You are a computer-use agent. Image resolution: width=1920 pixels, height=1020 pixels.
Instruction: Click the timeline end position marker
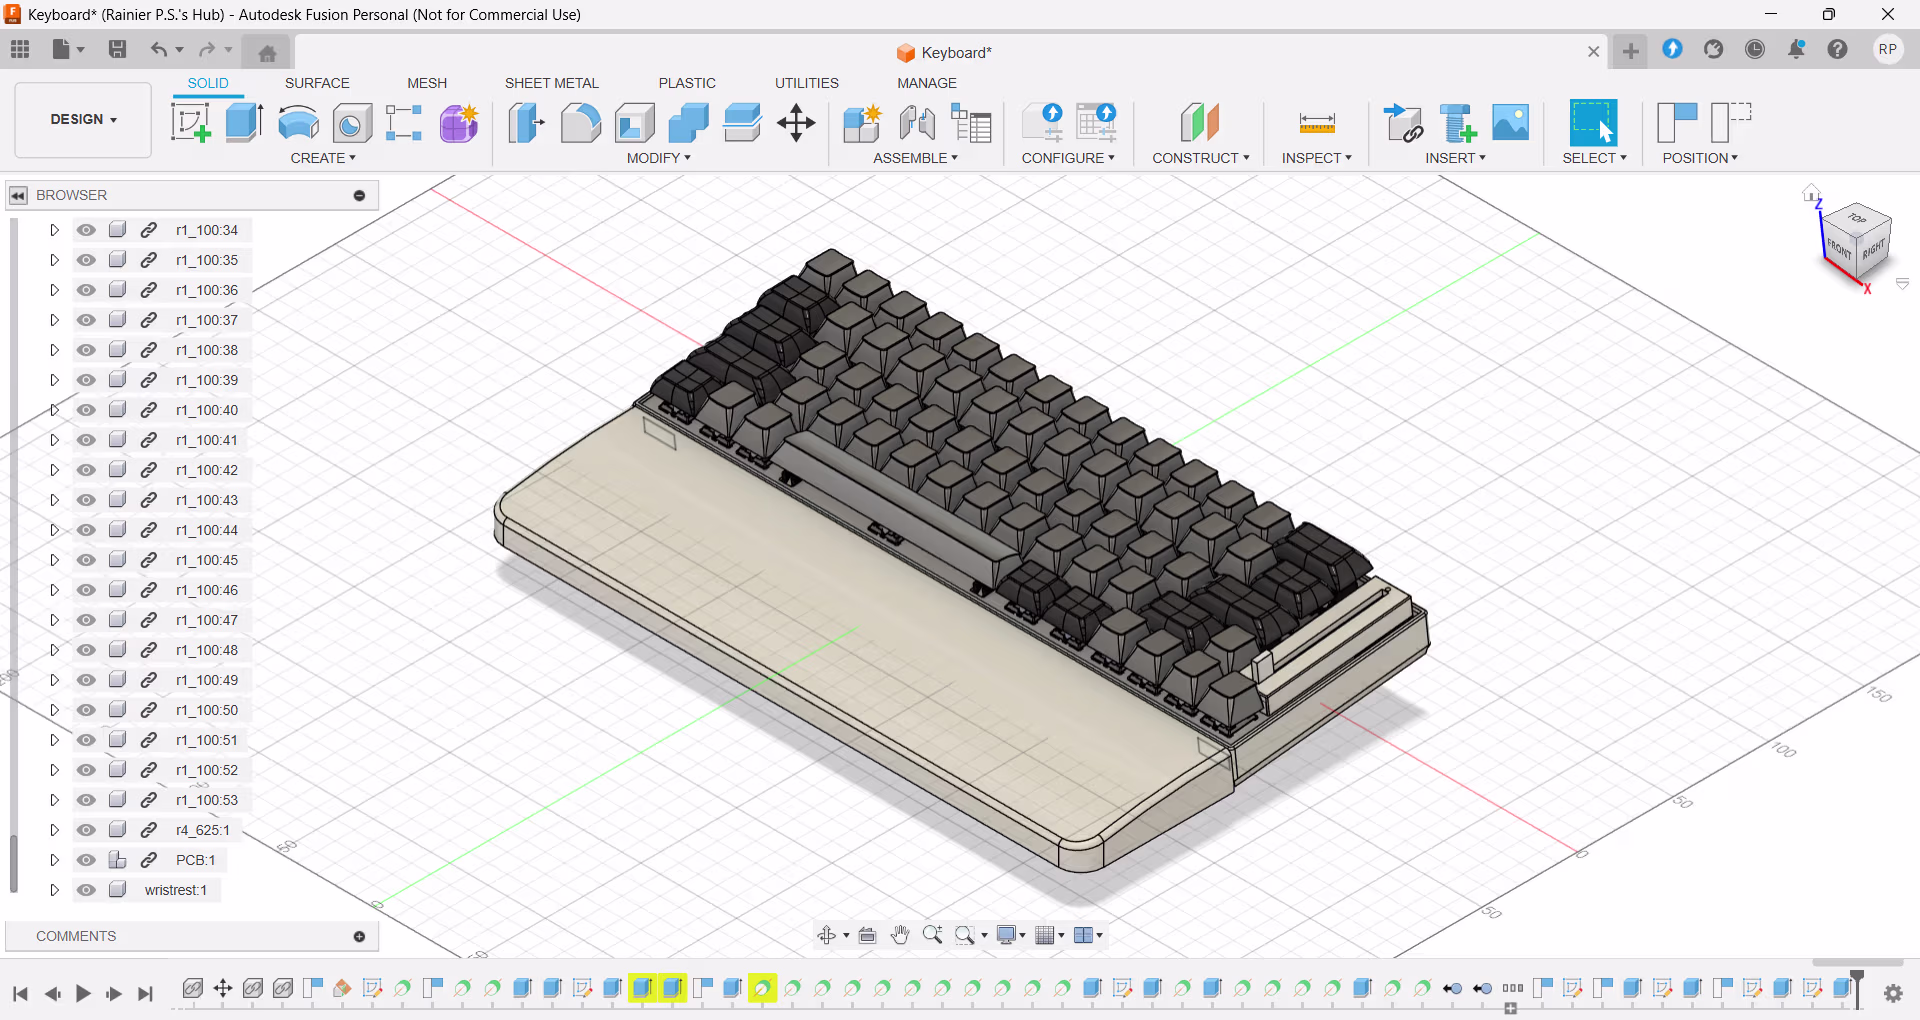tap(1857, 988)
